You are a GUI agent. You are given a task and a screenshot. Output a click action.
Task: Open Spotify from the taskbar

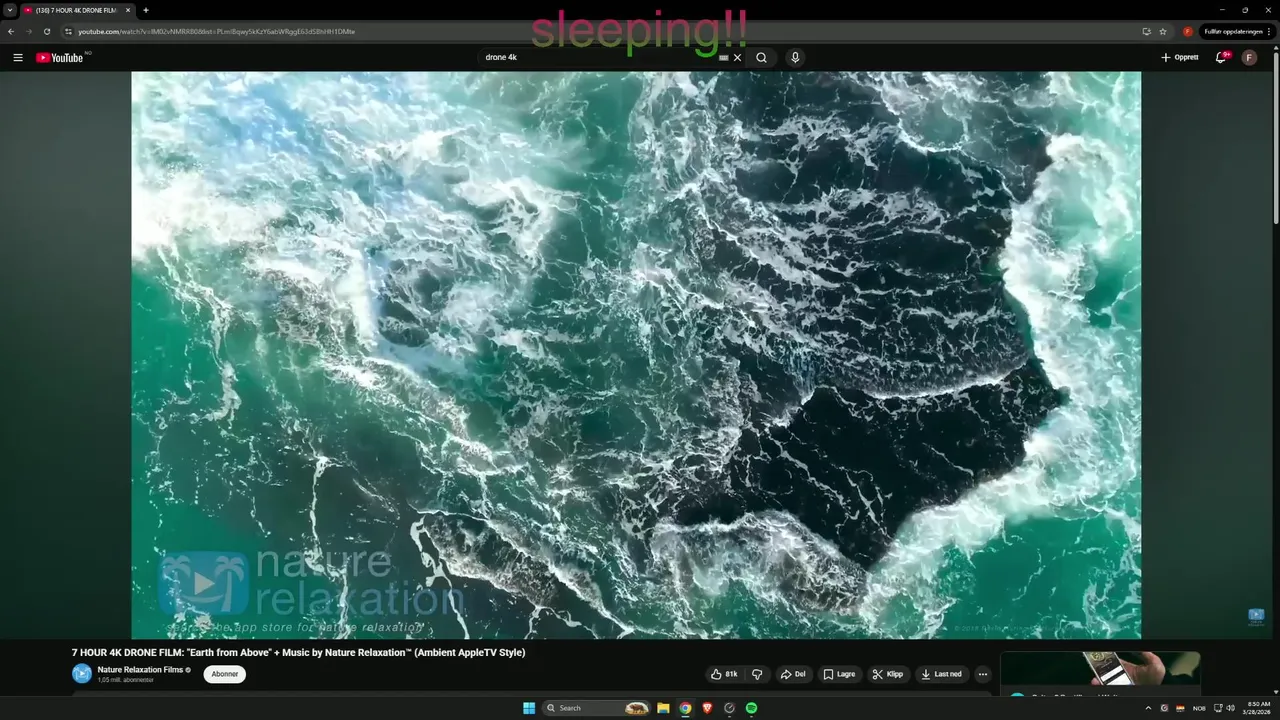point(751,708)
